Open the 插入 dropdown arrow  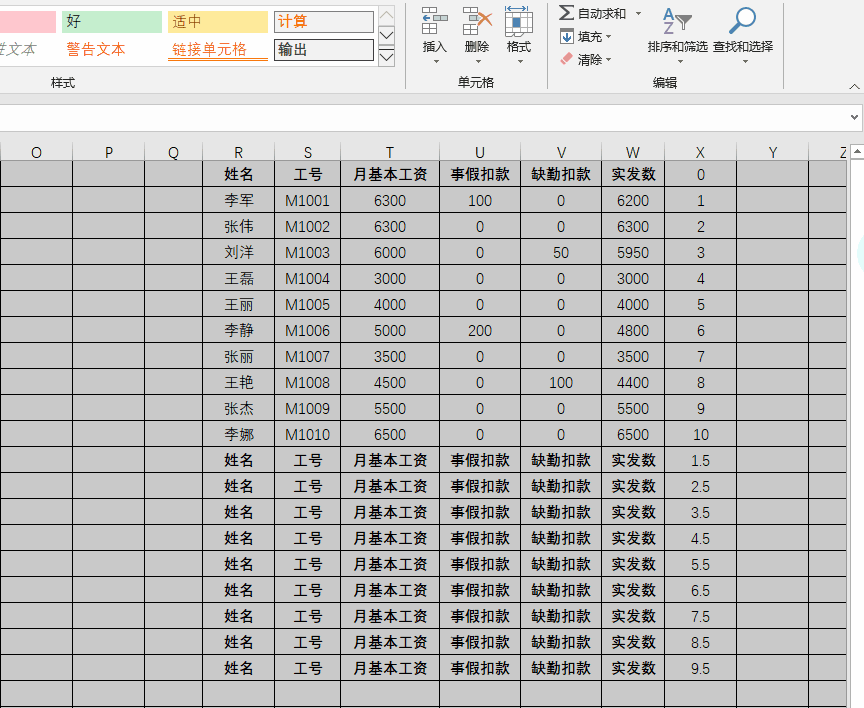pos(436,62)
